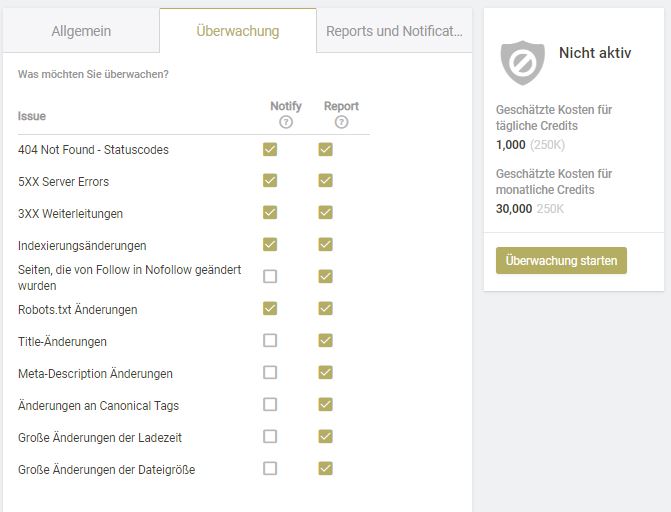Enable Notify for Änderungen an Canonical Tags
671x512 pixels.
point(270,405)
